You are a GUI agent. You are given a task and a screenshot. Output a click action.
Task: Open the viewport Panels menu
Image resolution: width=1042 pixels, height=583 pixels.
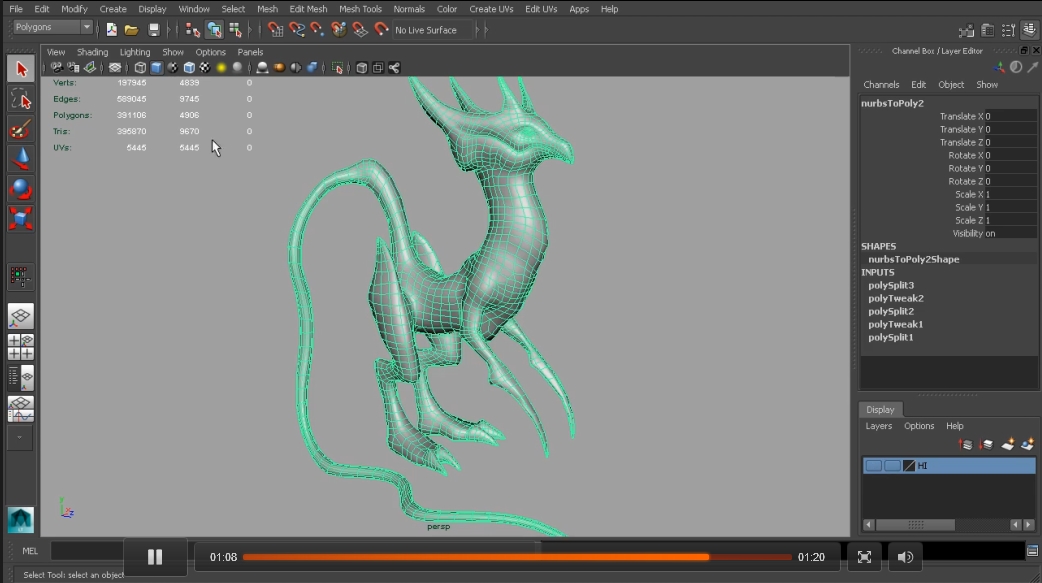click(x=251, y=52)
